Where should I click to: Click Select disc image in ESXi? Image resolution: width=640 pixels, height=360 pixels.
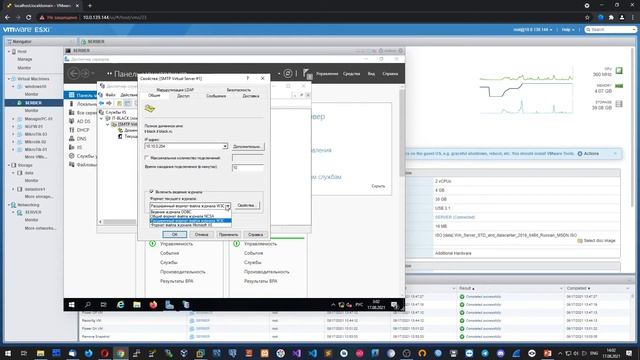tap(596, 241)
